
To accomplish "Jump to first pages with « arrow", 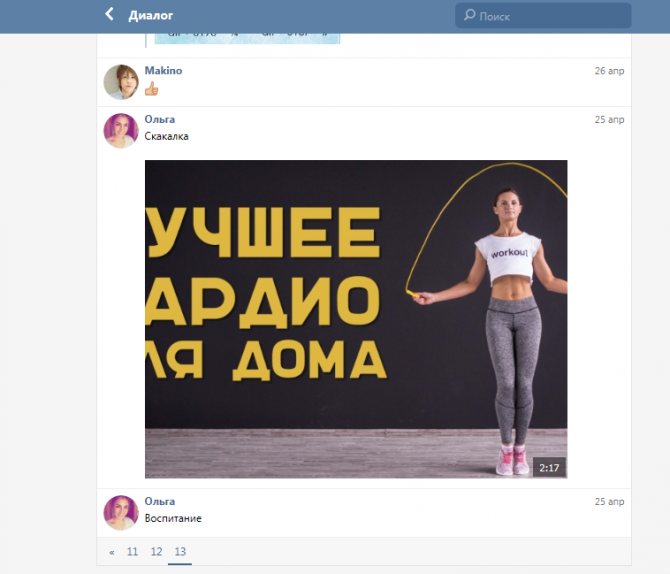I will [112, 552].
